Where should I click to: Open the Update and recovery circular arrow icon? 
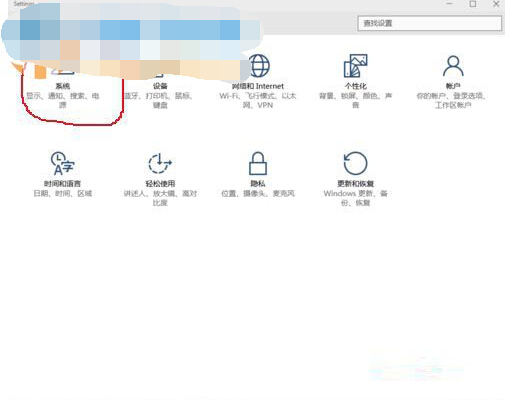pos(355,163)
